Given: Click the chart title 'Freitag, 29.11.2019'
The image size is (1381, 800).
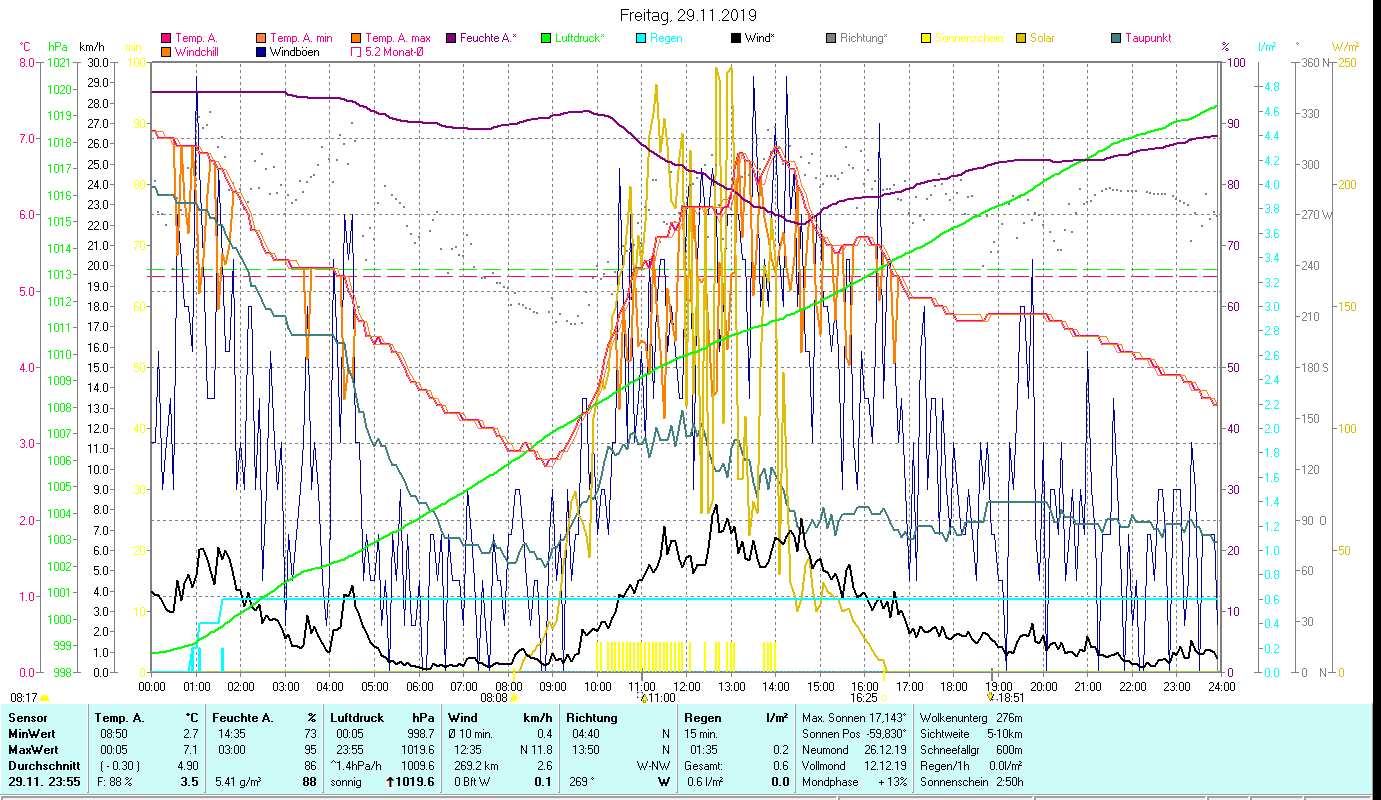Looking at the screenshot, I should [688, 16].
